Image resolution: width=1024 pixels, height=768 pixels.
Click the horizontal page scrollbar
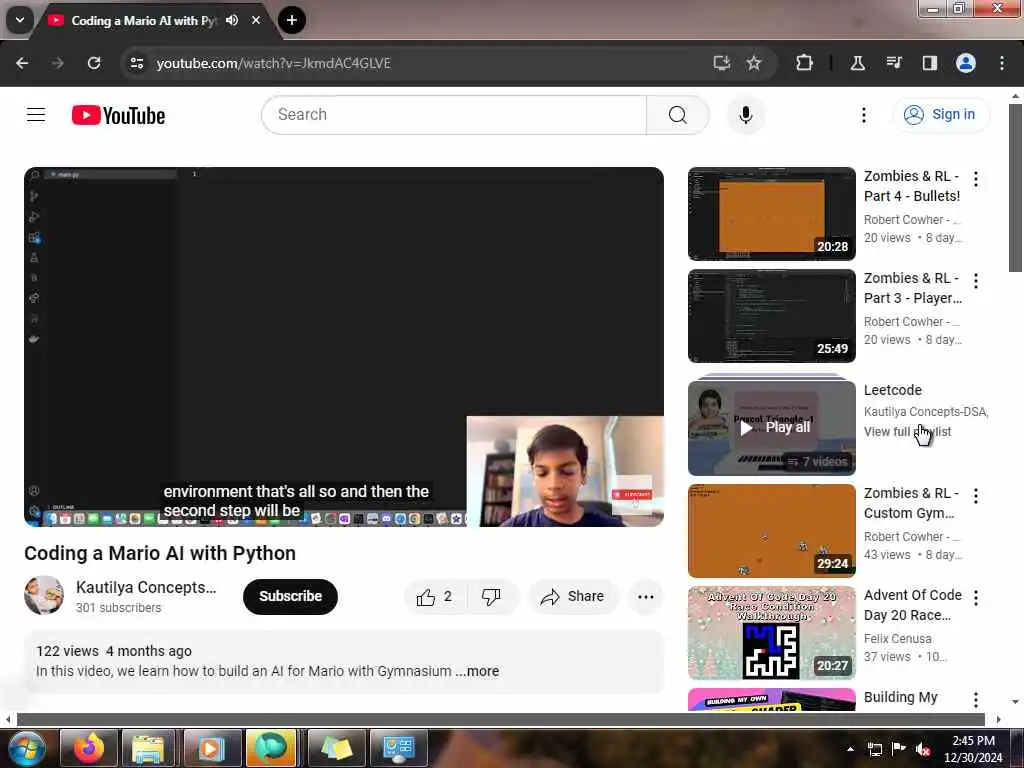pyautogui.click(x=500, y=719)
